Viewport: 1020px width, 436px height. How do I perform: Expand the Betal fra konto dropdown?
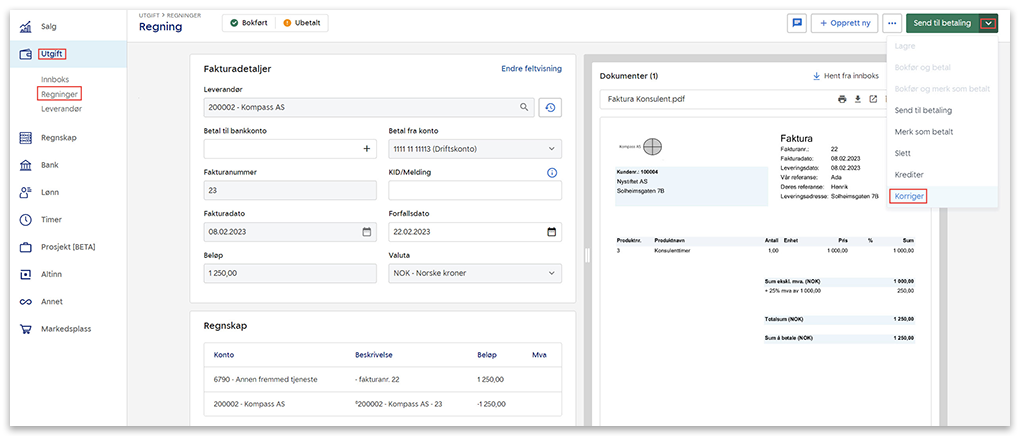pyautogui.click(x=551, y=149)
